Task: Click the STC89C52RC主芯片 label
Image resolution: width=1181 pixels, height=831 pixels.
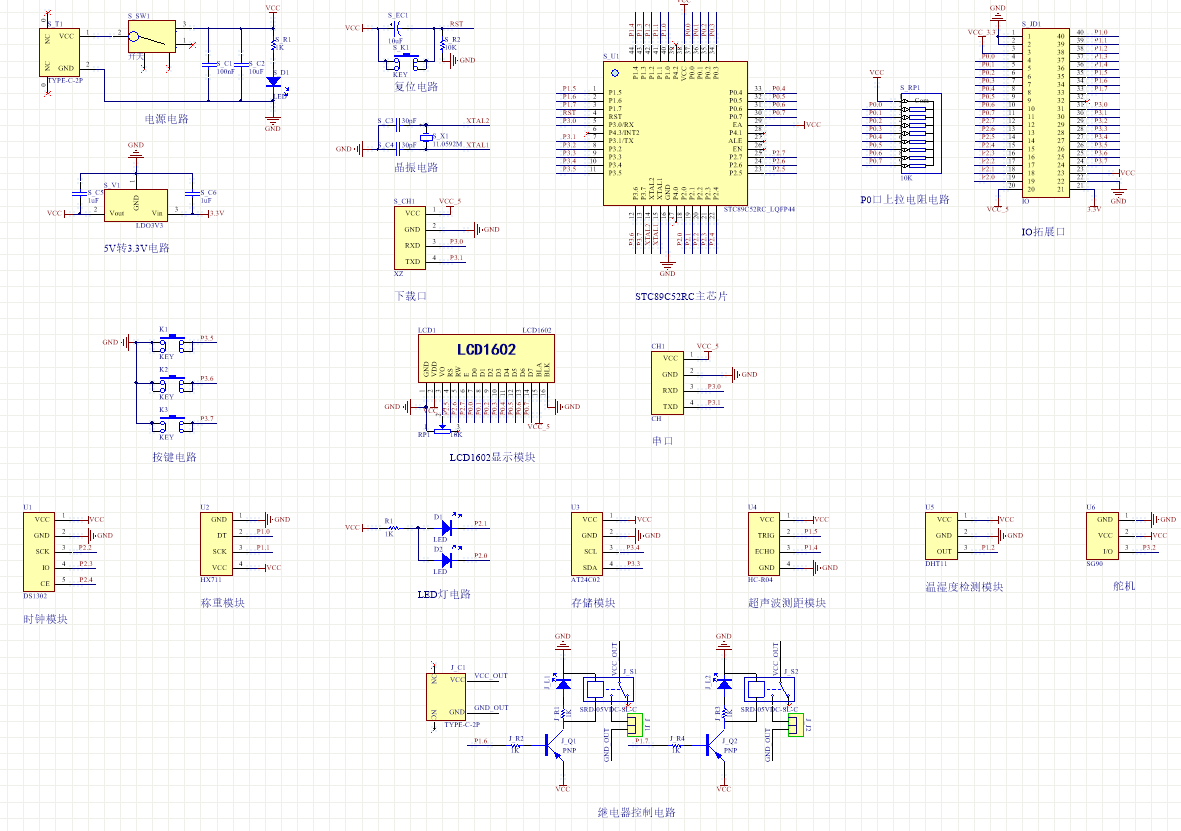Action: [x=682, y=296]
